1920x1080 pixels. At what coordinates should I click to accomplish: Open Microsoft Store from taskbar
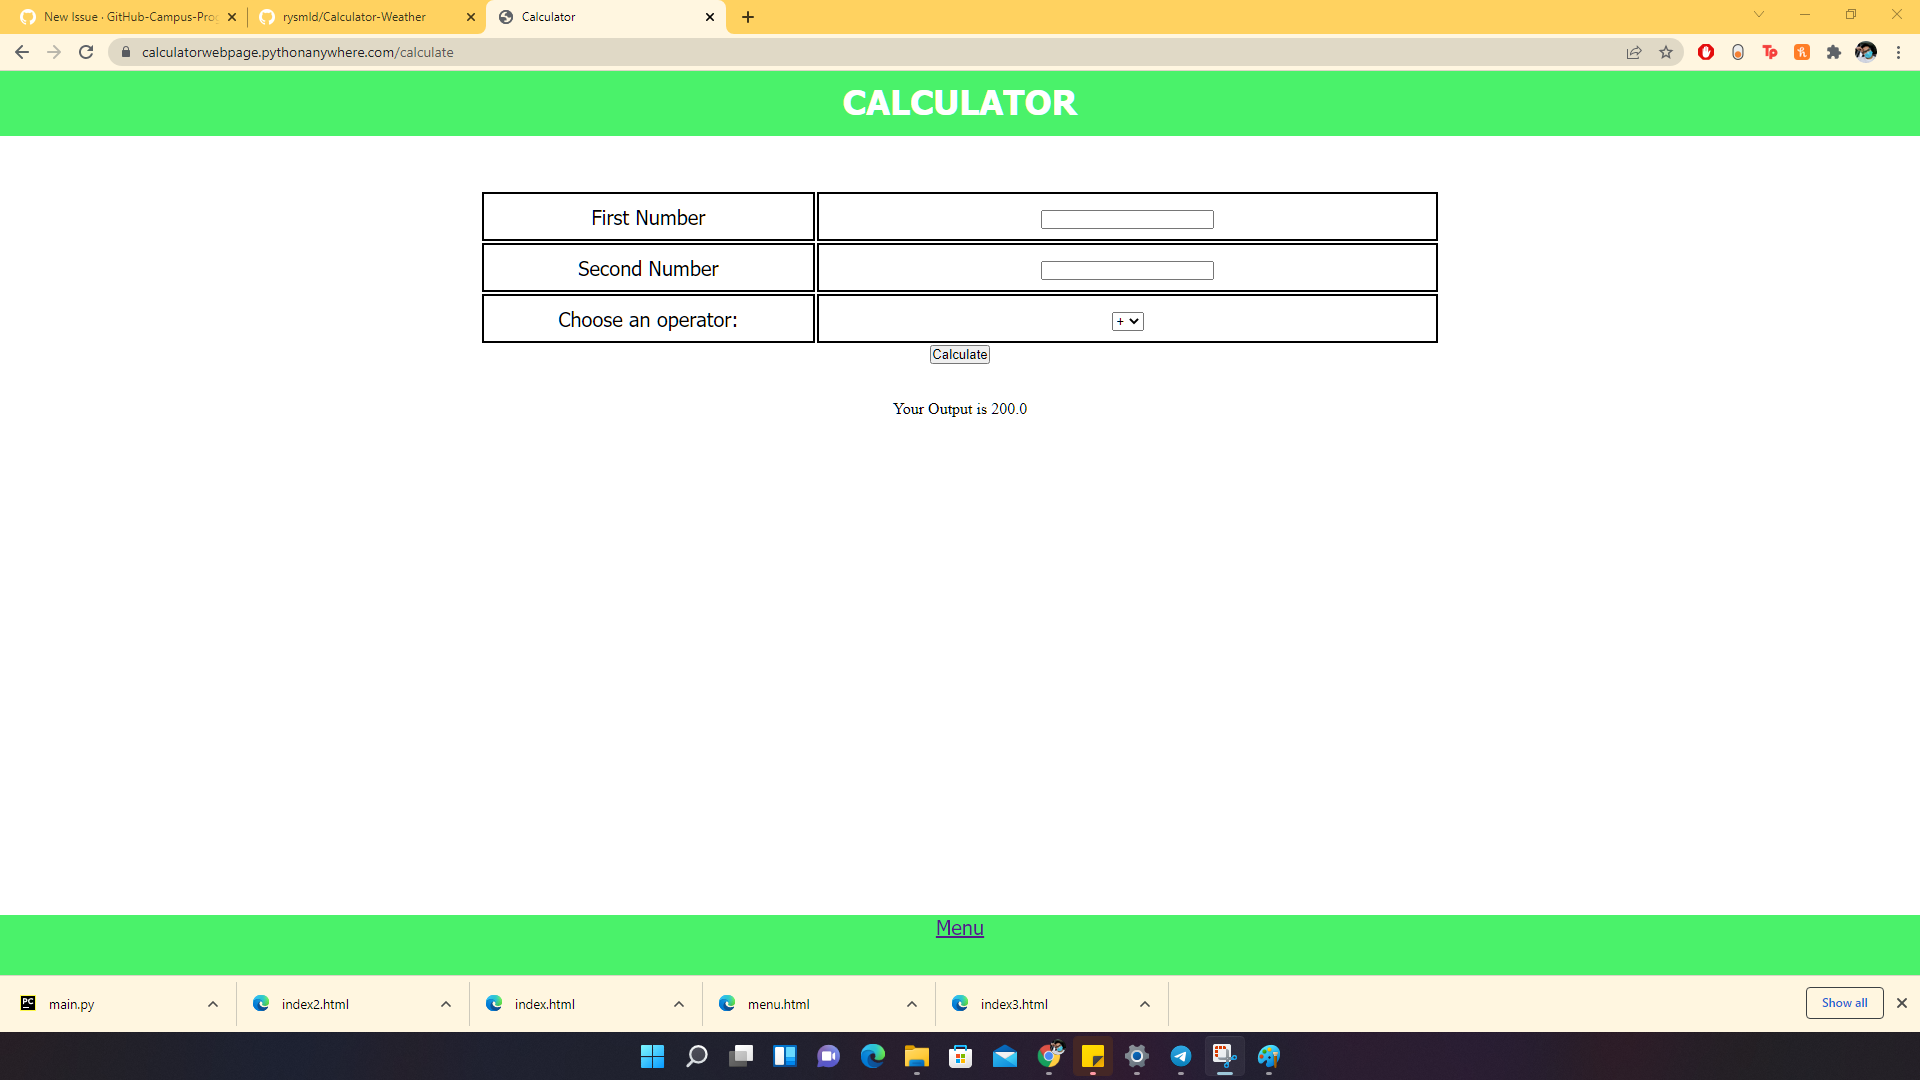(961, 1056)
